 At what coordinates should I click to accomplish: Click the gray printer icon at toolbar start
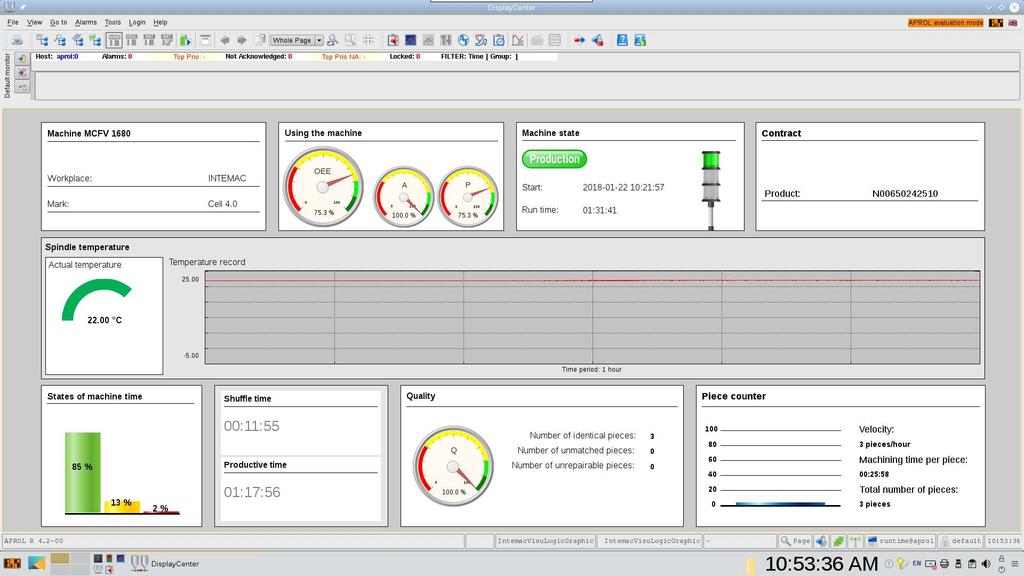[18, 40]
